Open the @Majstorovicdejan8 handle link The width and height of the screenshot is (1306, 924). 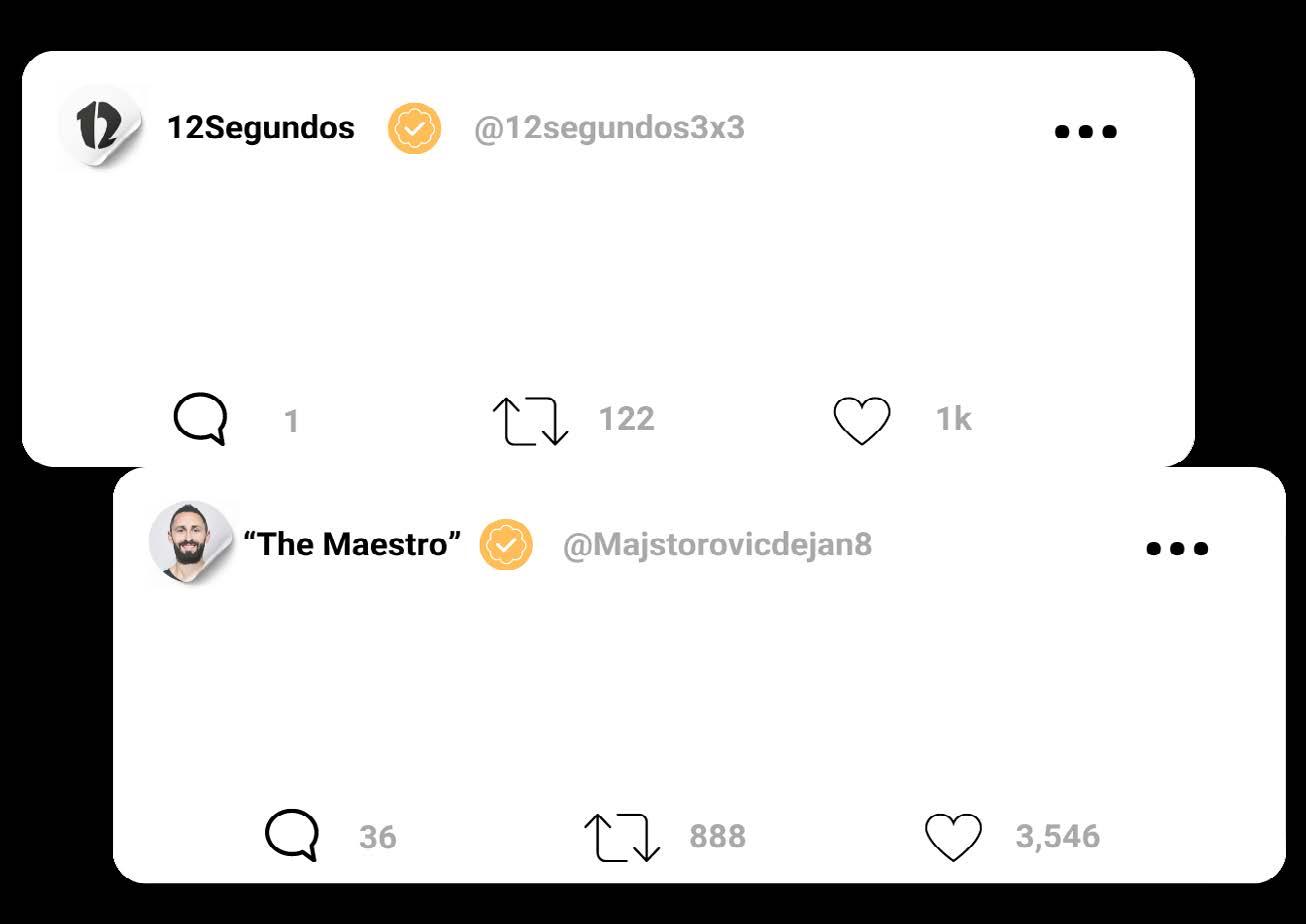coord(717,545)
